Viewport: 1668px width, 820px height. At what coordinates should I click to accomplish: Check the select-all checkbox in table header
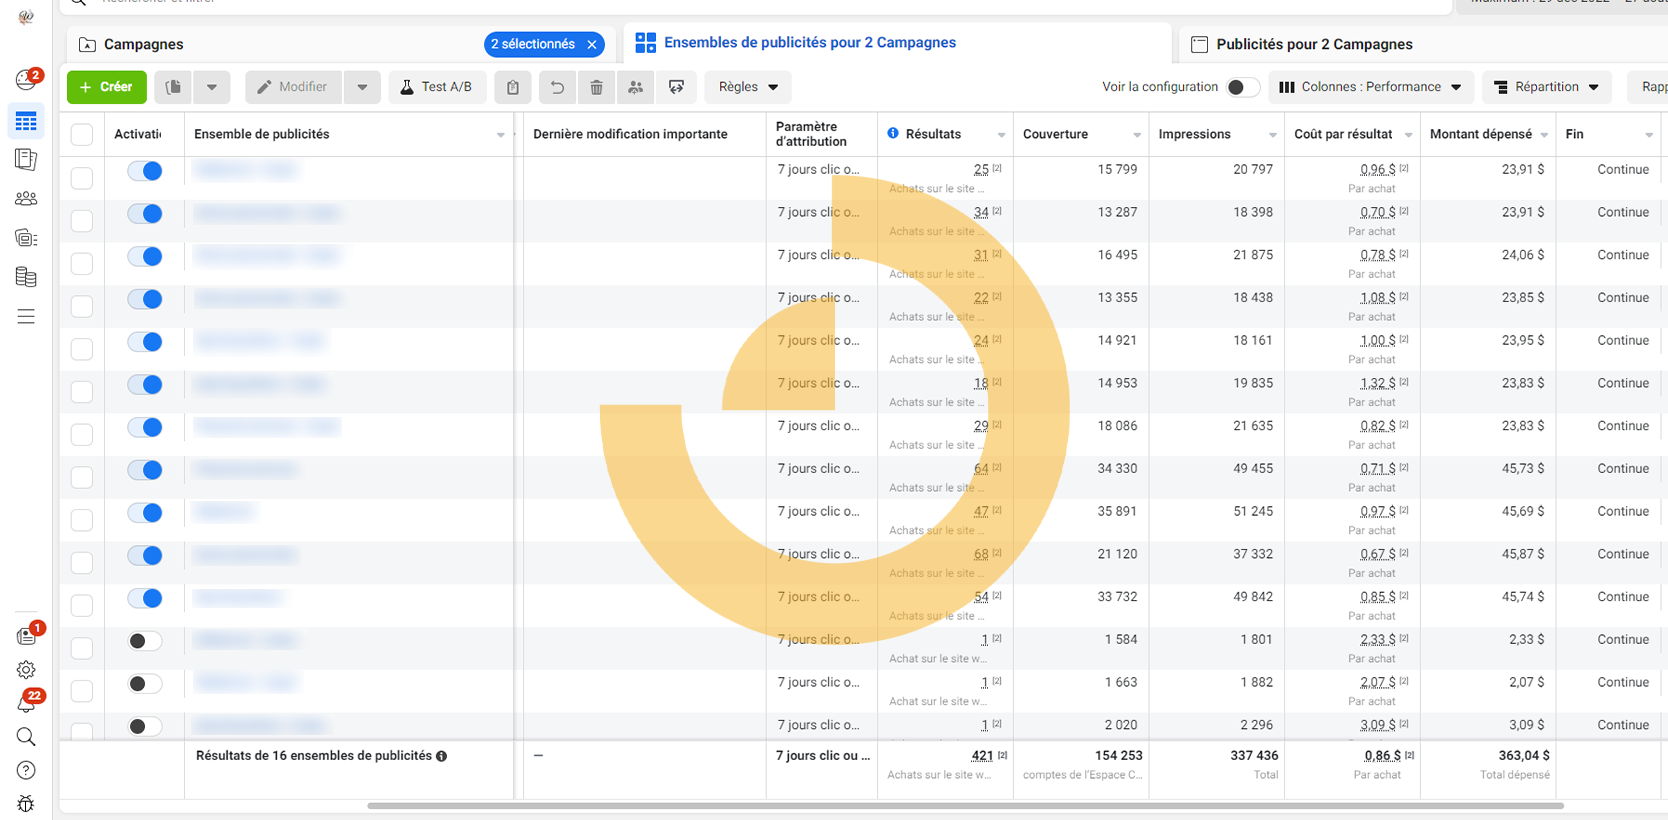click(x=82, y=134)
